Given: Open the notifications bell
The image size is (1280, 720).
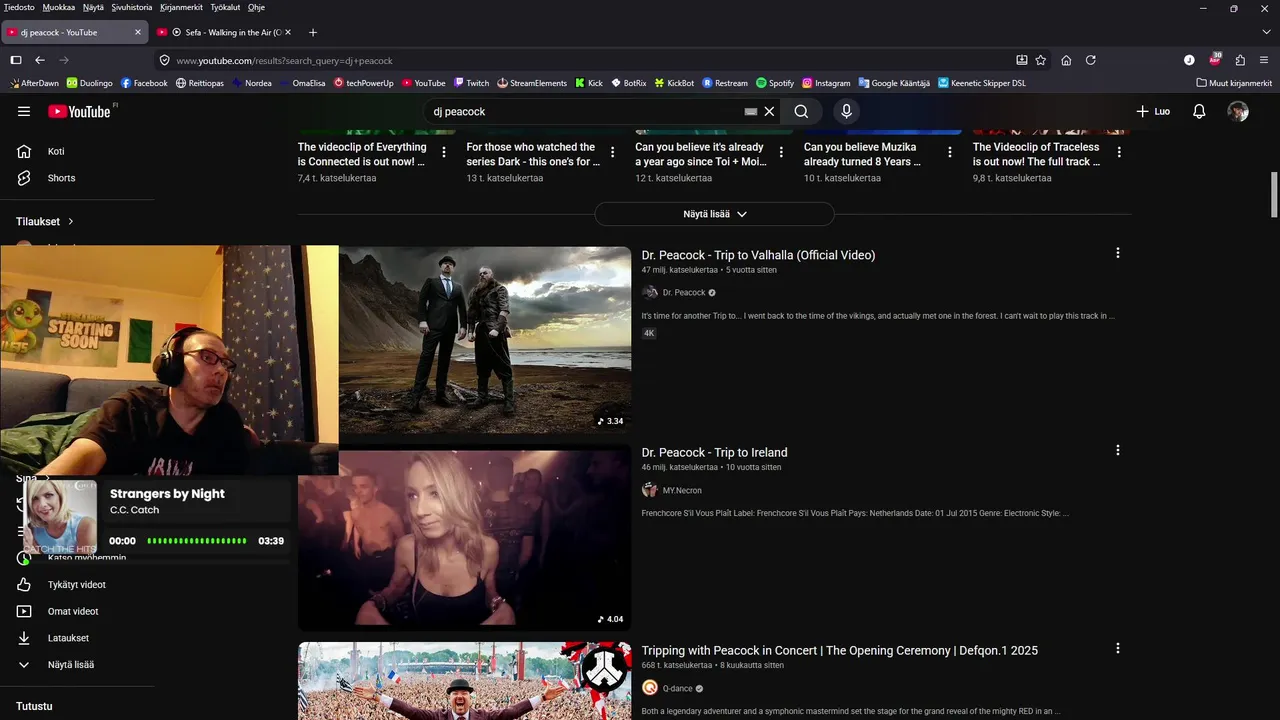Looking at the screenshot, I should (x=1199, y=112).
